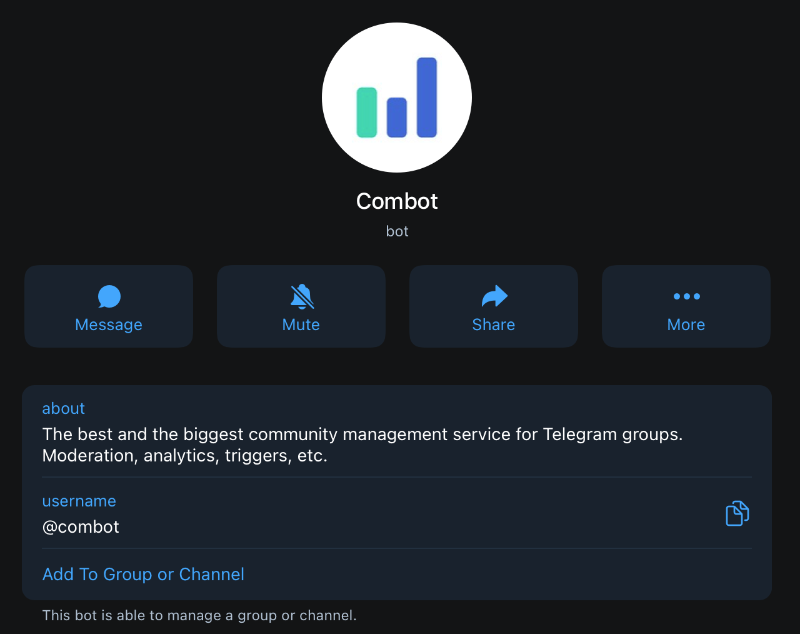800x634 pixels.
Task: Click the Combot title name
Action: (397, 201)
